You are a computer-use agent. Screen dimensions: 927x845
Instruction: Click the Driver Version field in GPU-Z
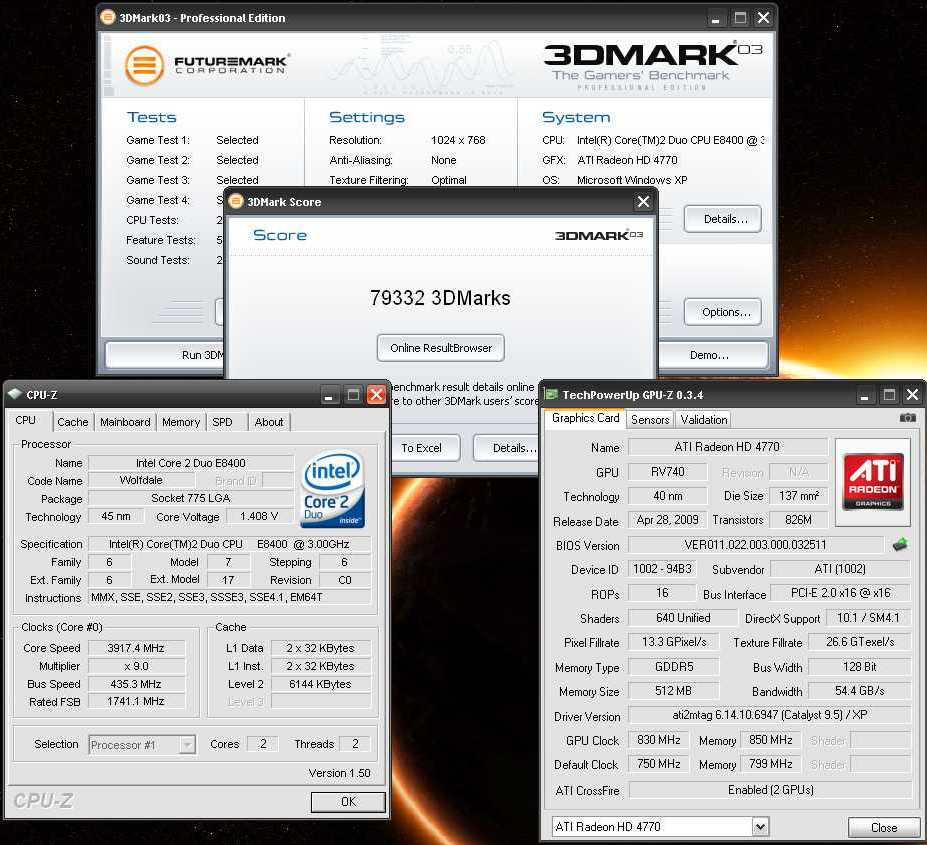coord(770,715)
